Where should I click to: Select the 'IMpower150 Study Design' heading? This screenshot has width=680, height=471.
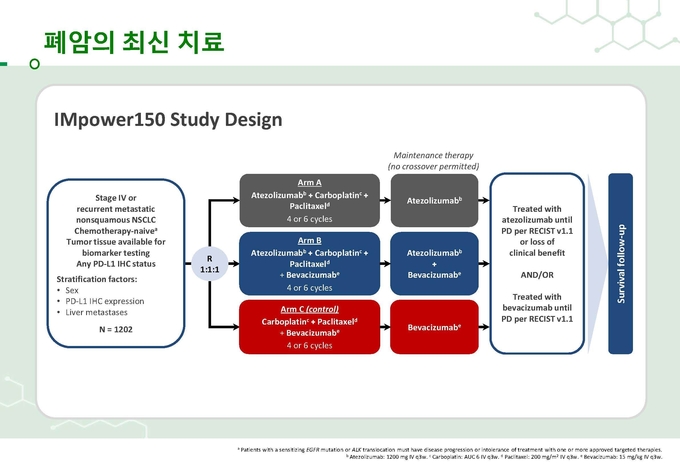tap(168, 120)
